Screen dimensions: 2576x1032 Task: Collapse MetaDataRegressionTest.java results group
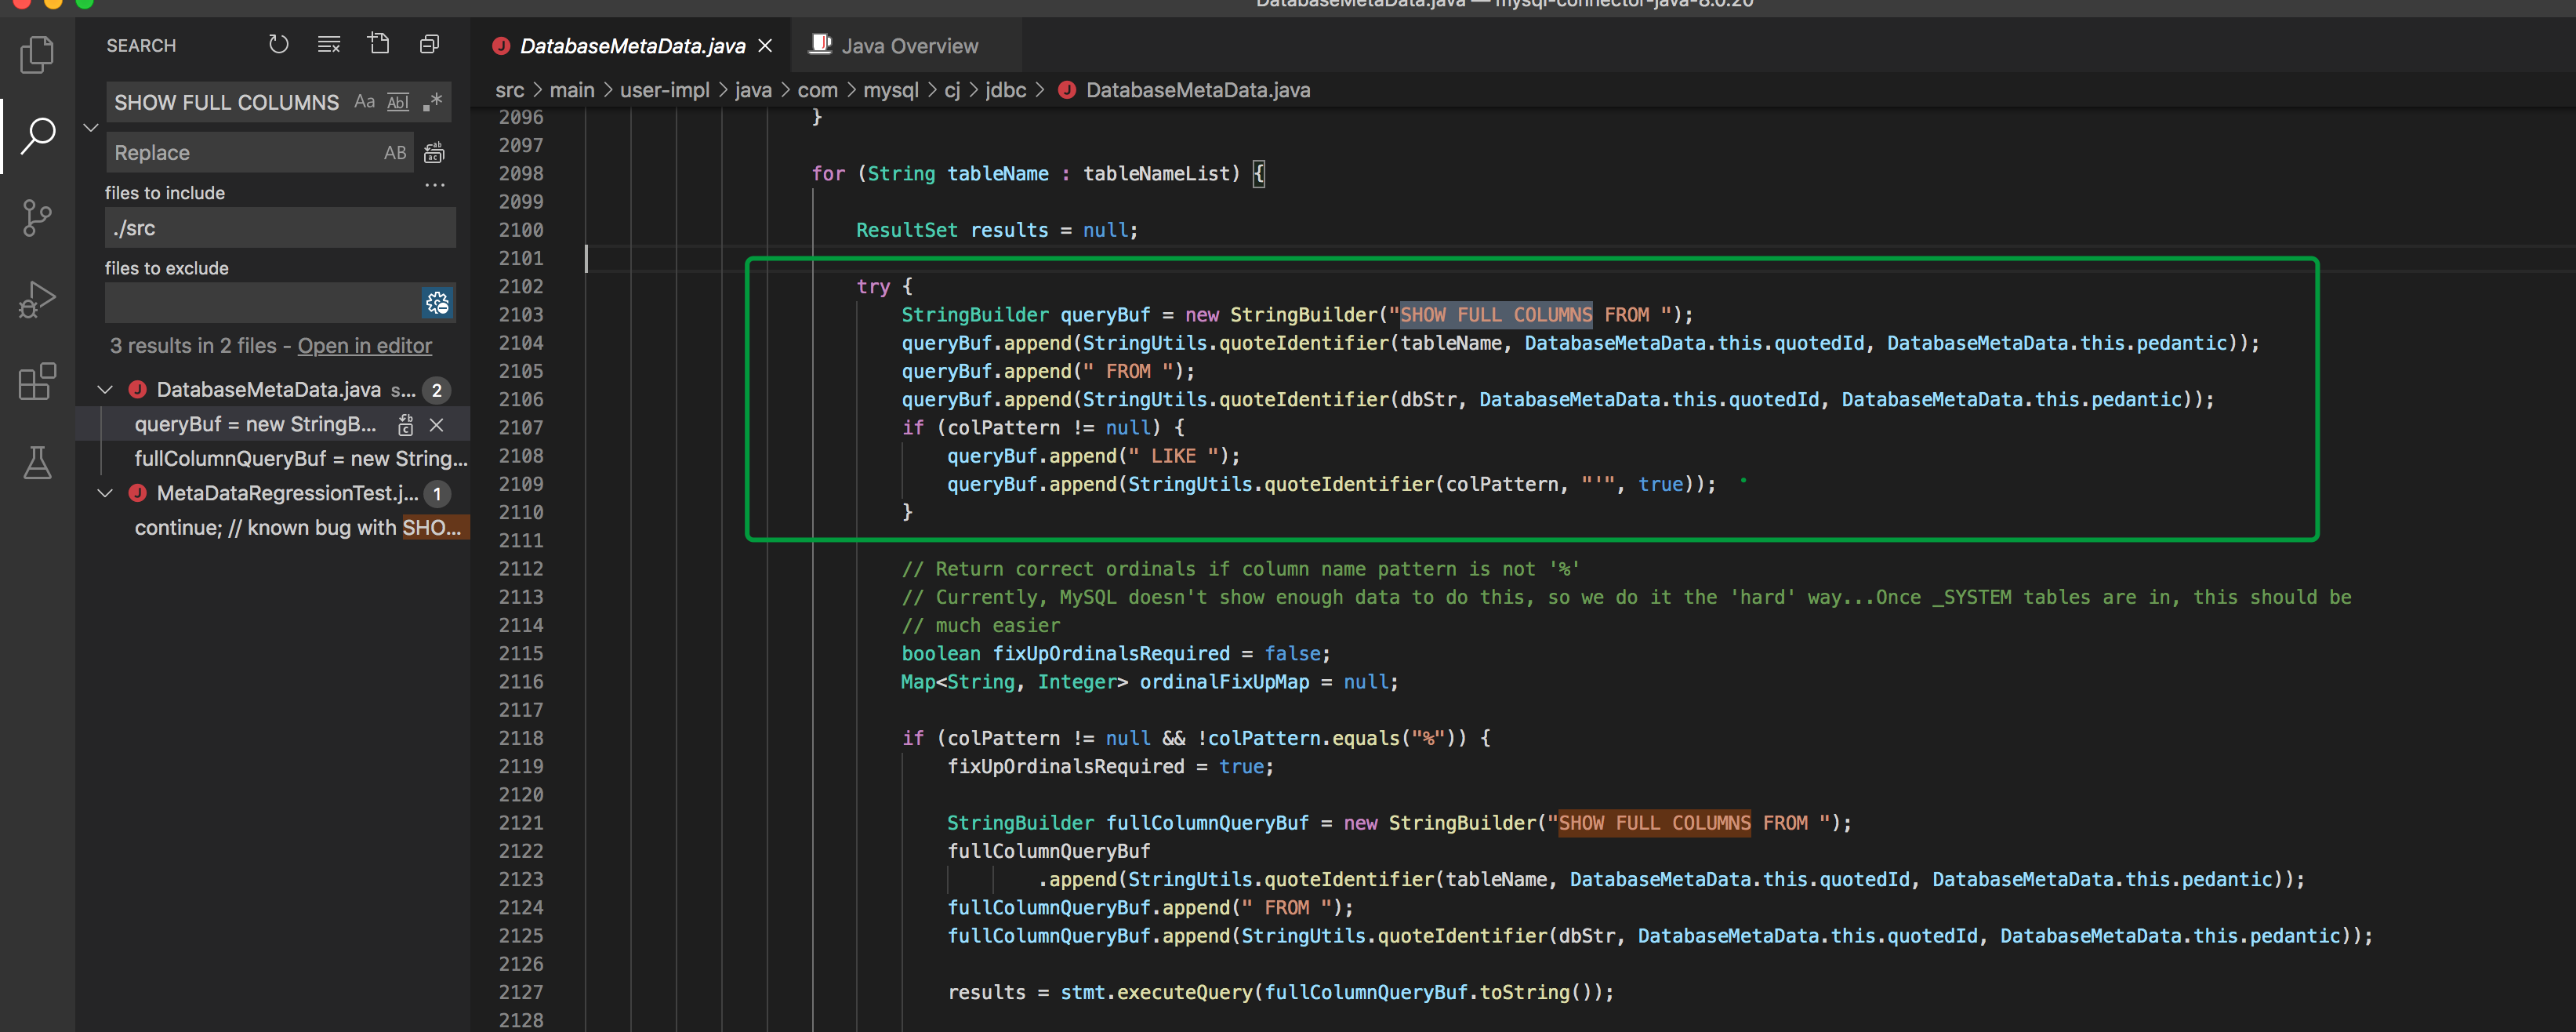point(106,494)
